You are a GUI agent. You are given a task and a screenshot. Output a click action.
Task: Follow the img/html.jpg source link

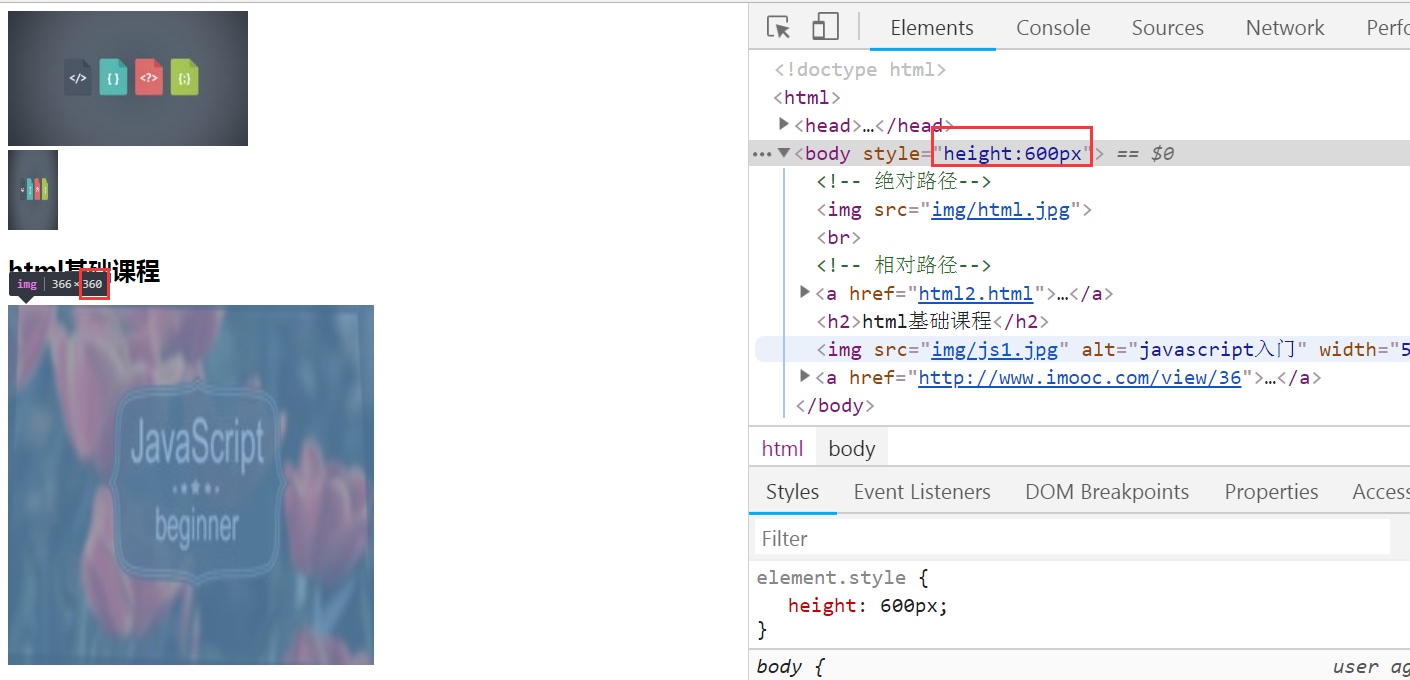pos(1001,210)
